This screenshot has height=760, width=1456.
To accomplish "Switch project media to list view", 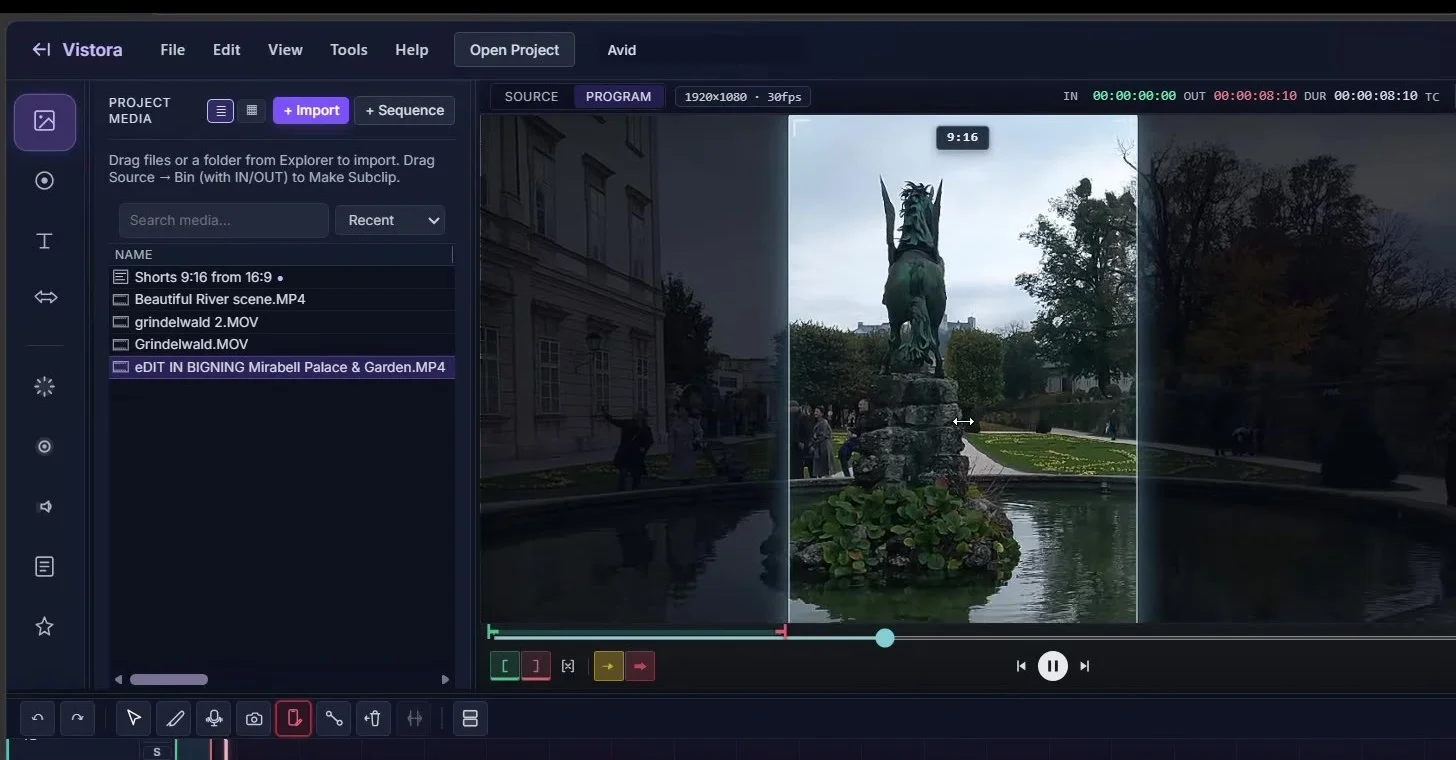I will pyautogui.click(x=220, y=110).
